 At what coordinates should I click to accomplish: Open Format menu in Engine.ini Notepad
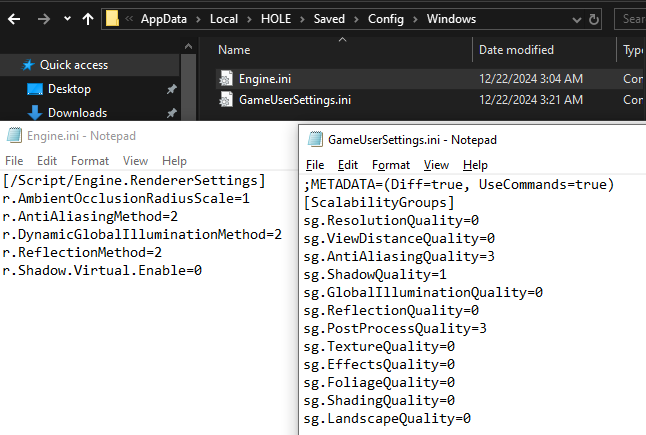coord(90,161)
